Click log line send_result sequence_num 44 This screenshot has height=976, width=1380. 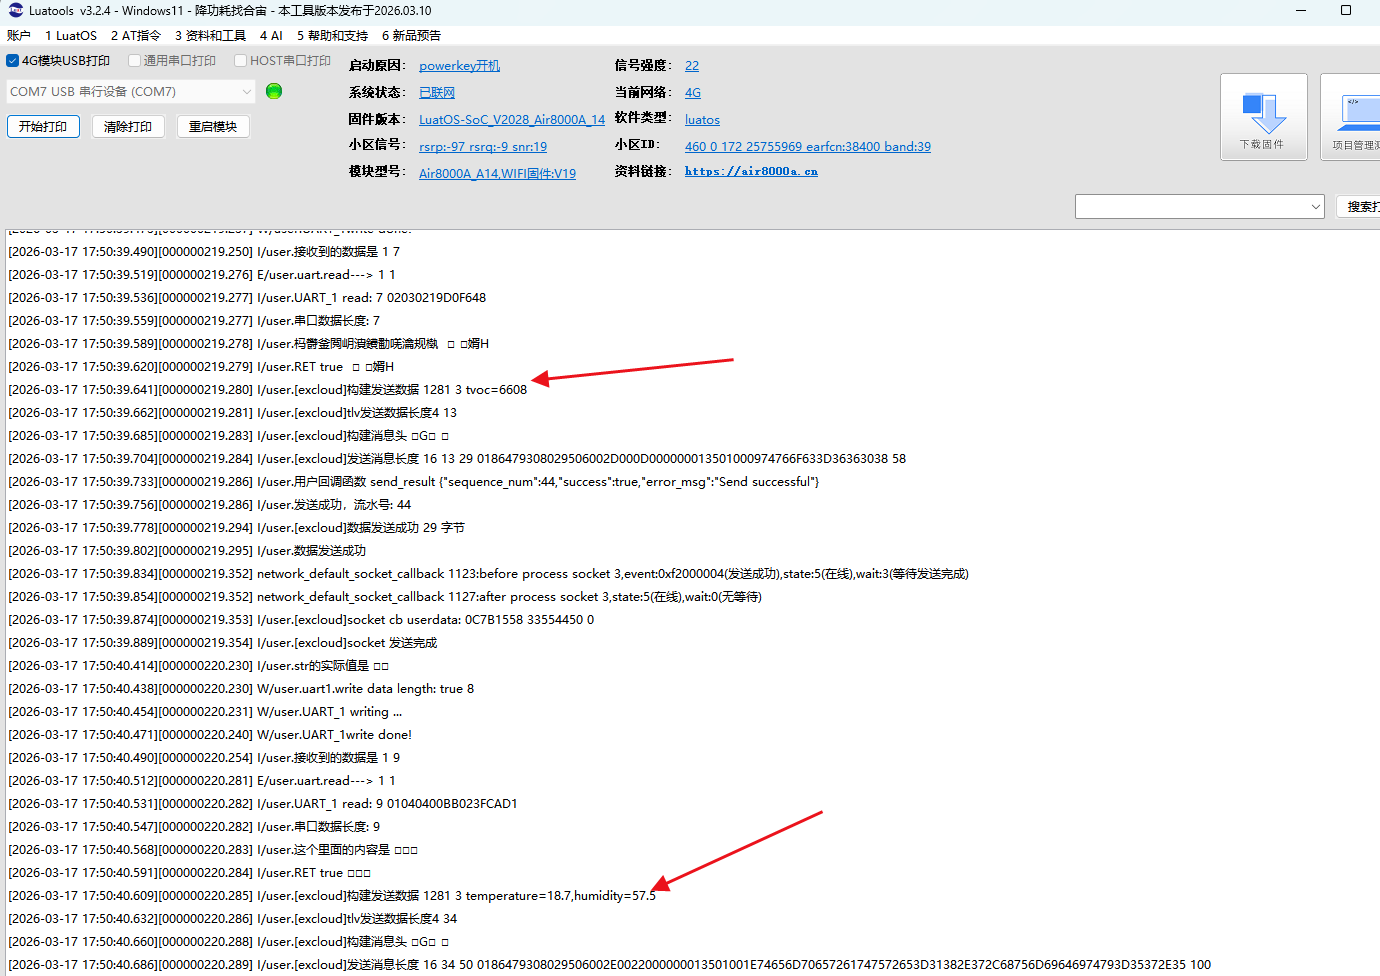(414, 482)
